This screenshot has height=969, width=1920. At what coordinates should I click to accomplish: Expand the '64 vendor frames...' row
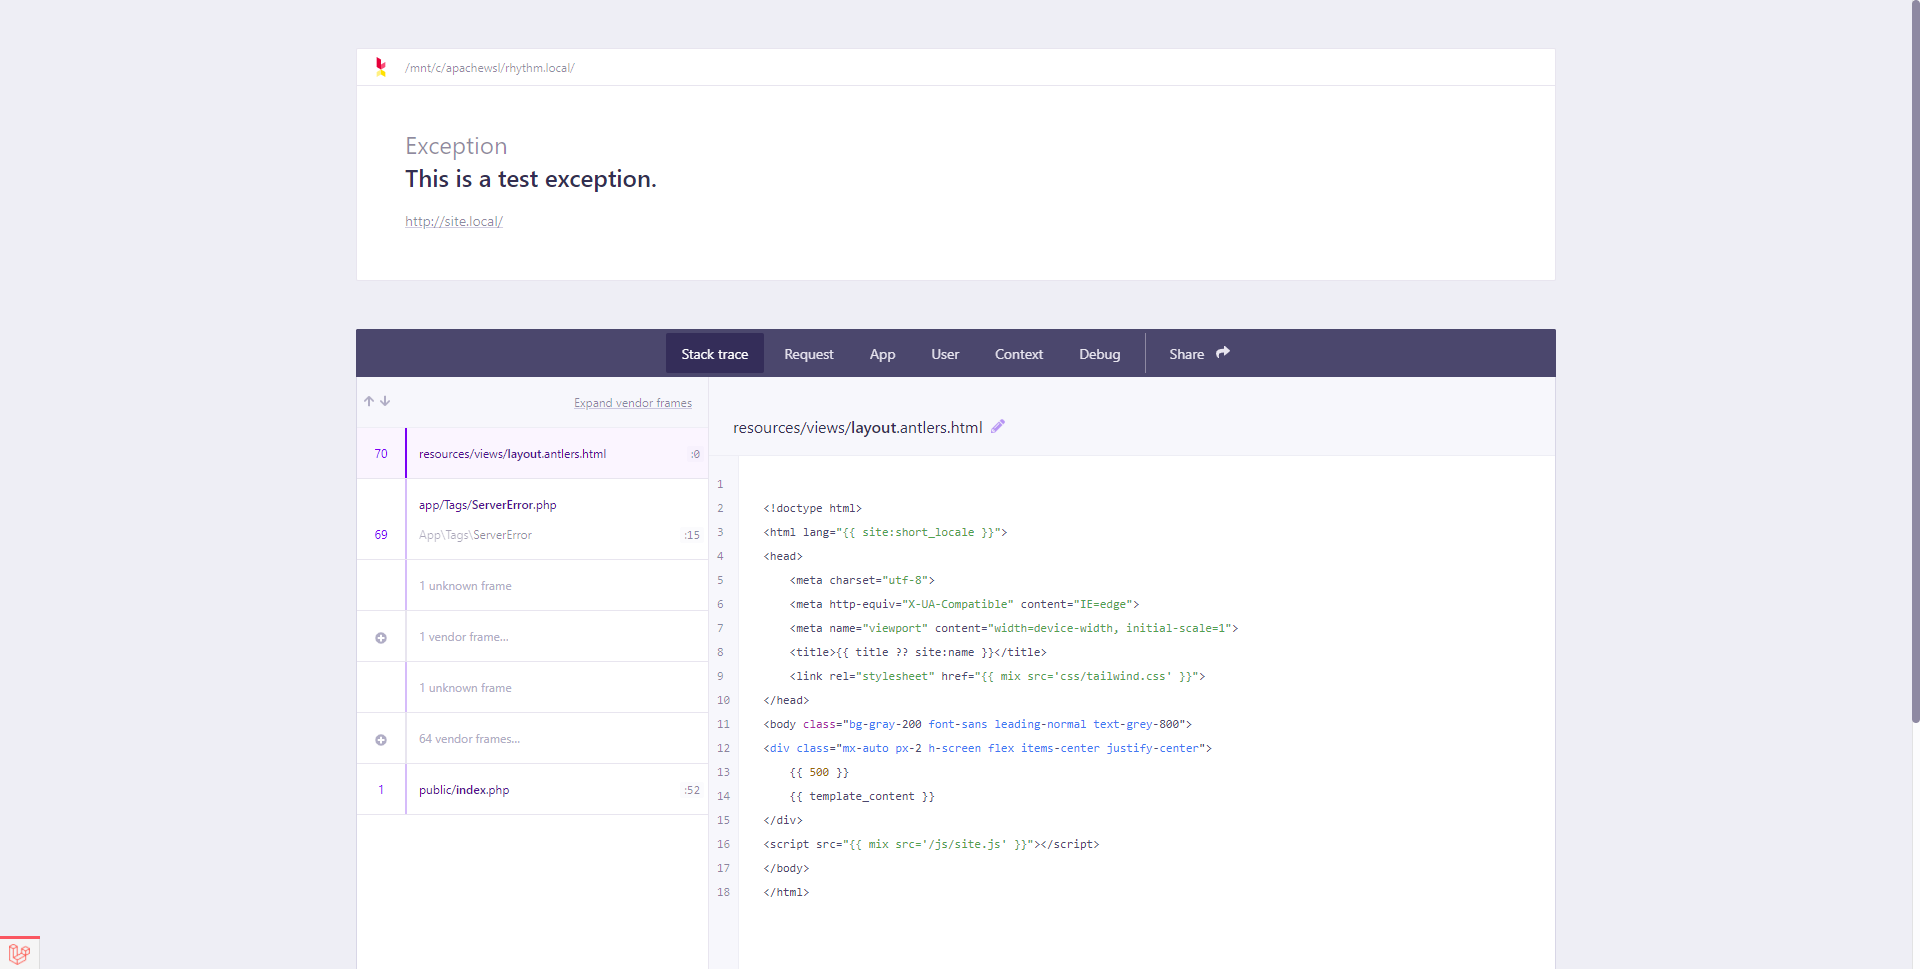tap(532, 739)
